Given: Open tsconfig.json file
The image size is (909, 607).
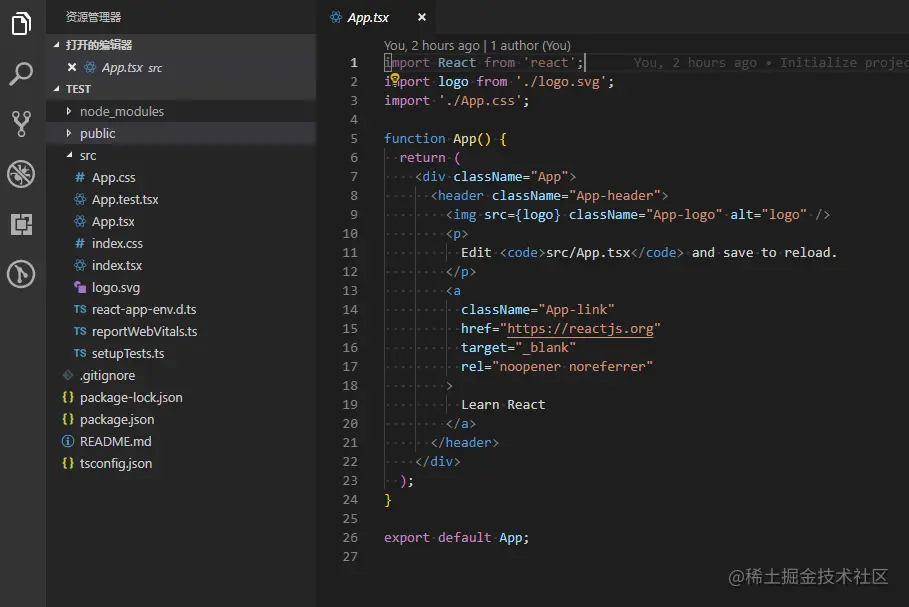Looking at the screenshot, I should 181,464.
